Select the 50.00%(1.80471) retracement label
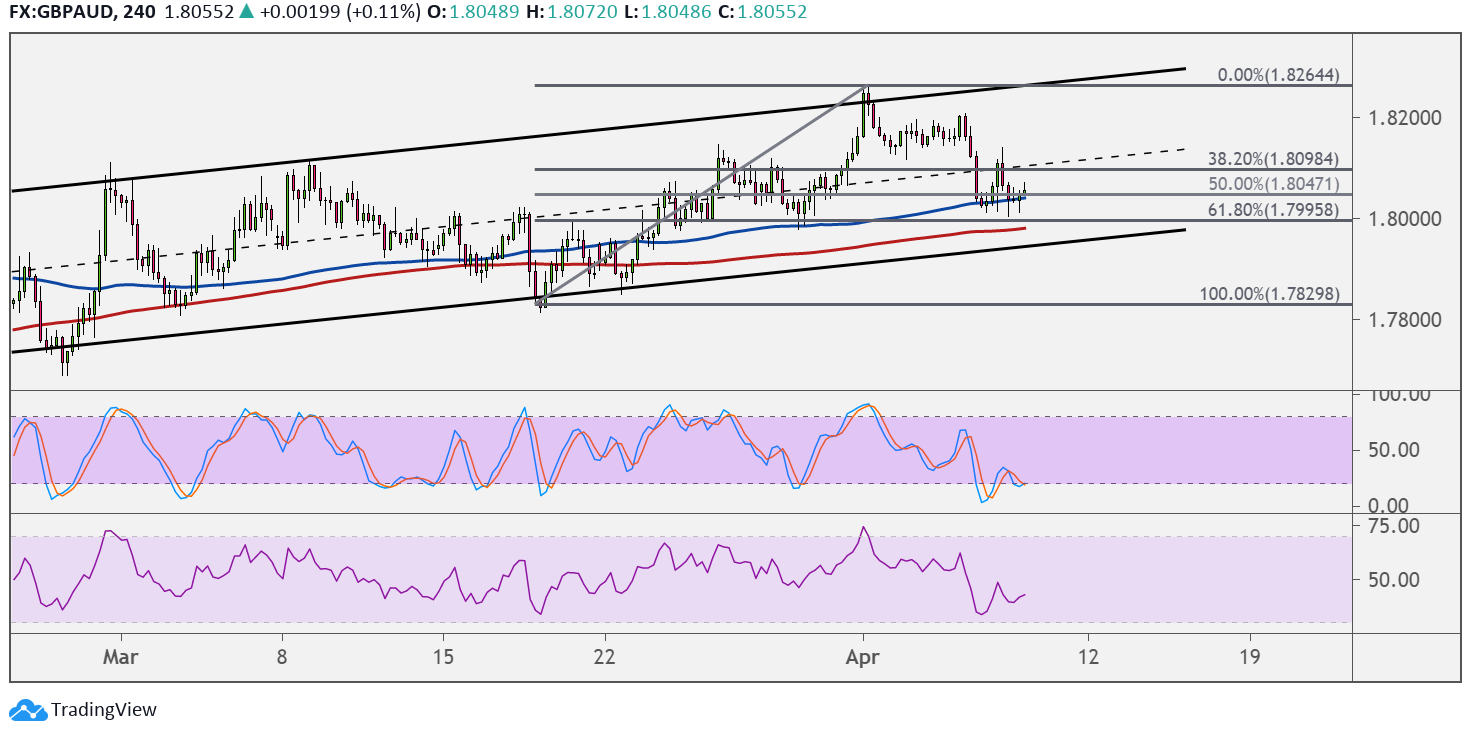This screenshot has width=1471, height=737. 1273,184
